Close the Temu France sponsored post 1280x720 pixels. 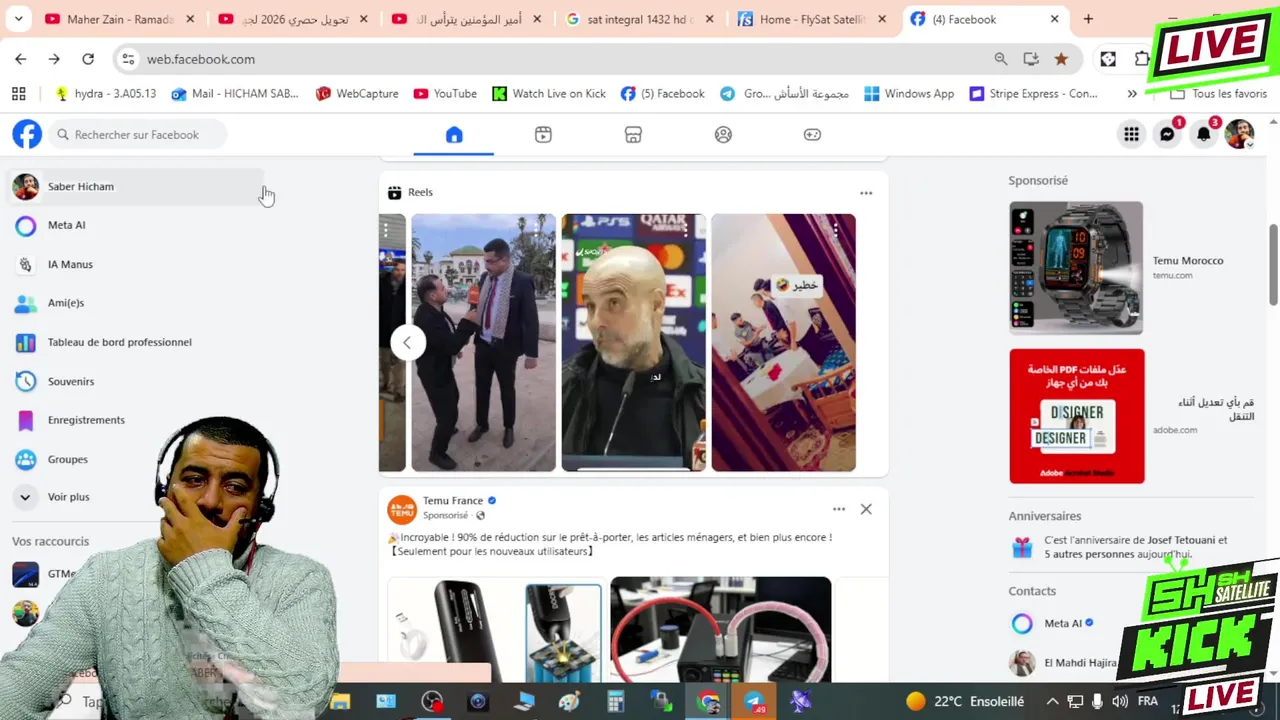(866, 509)
